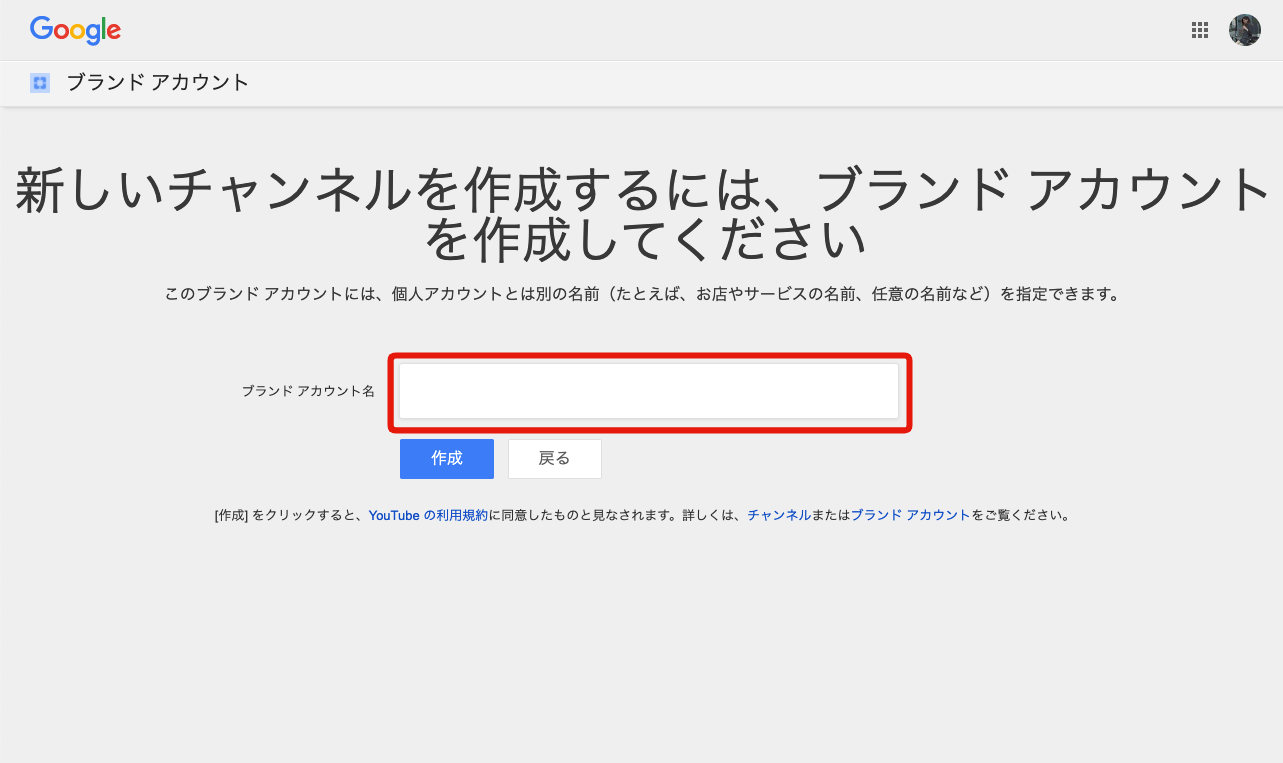Open the YouTube の利用規約 link
Image resolution: width=1283 pixels, height=763 pixels.
pyautogui.click(x=428, y=516)
